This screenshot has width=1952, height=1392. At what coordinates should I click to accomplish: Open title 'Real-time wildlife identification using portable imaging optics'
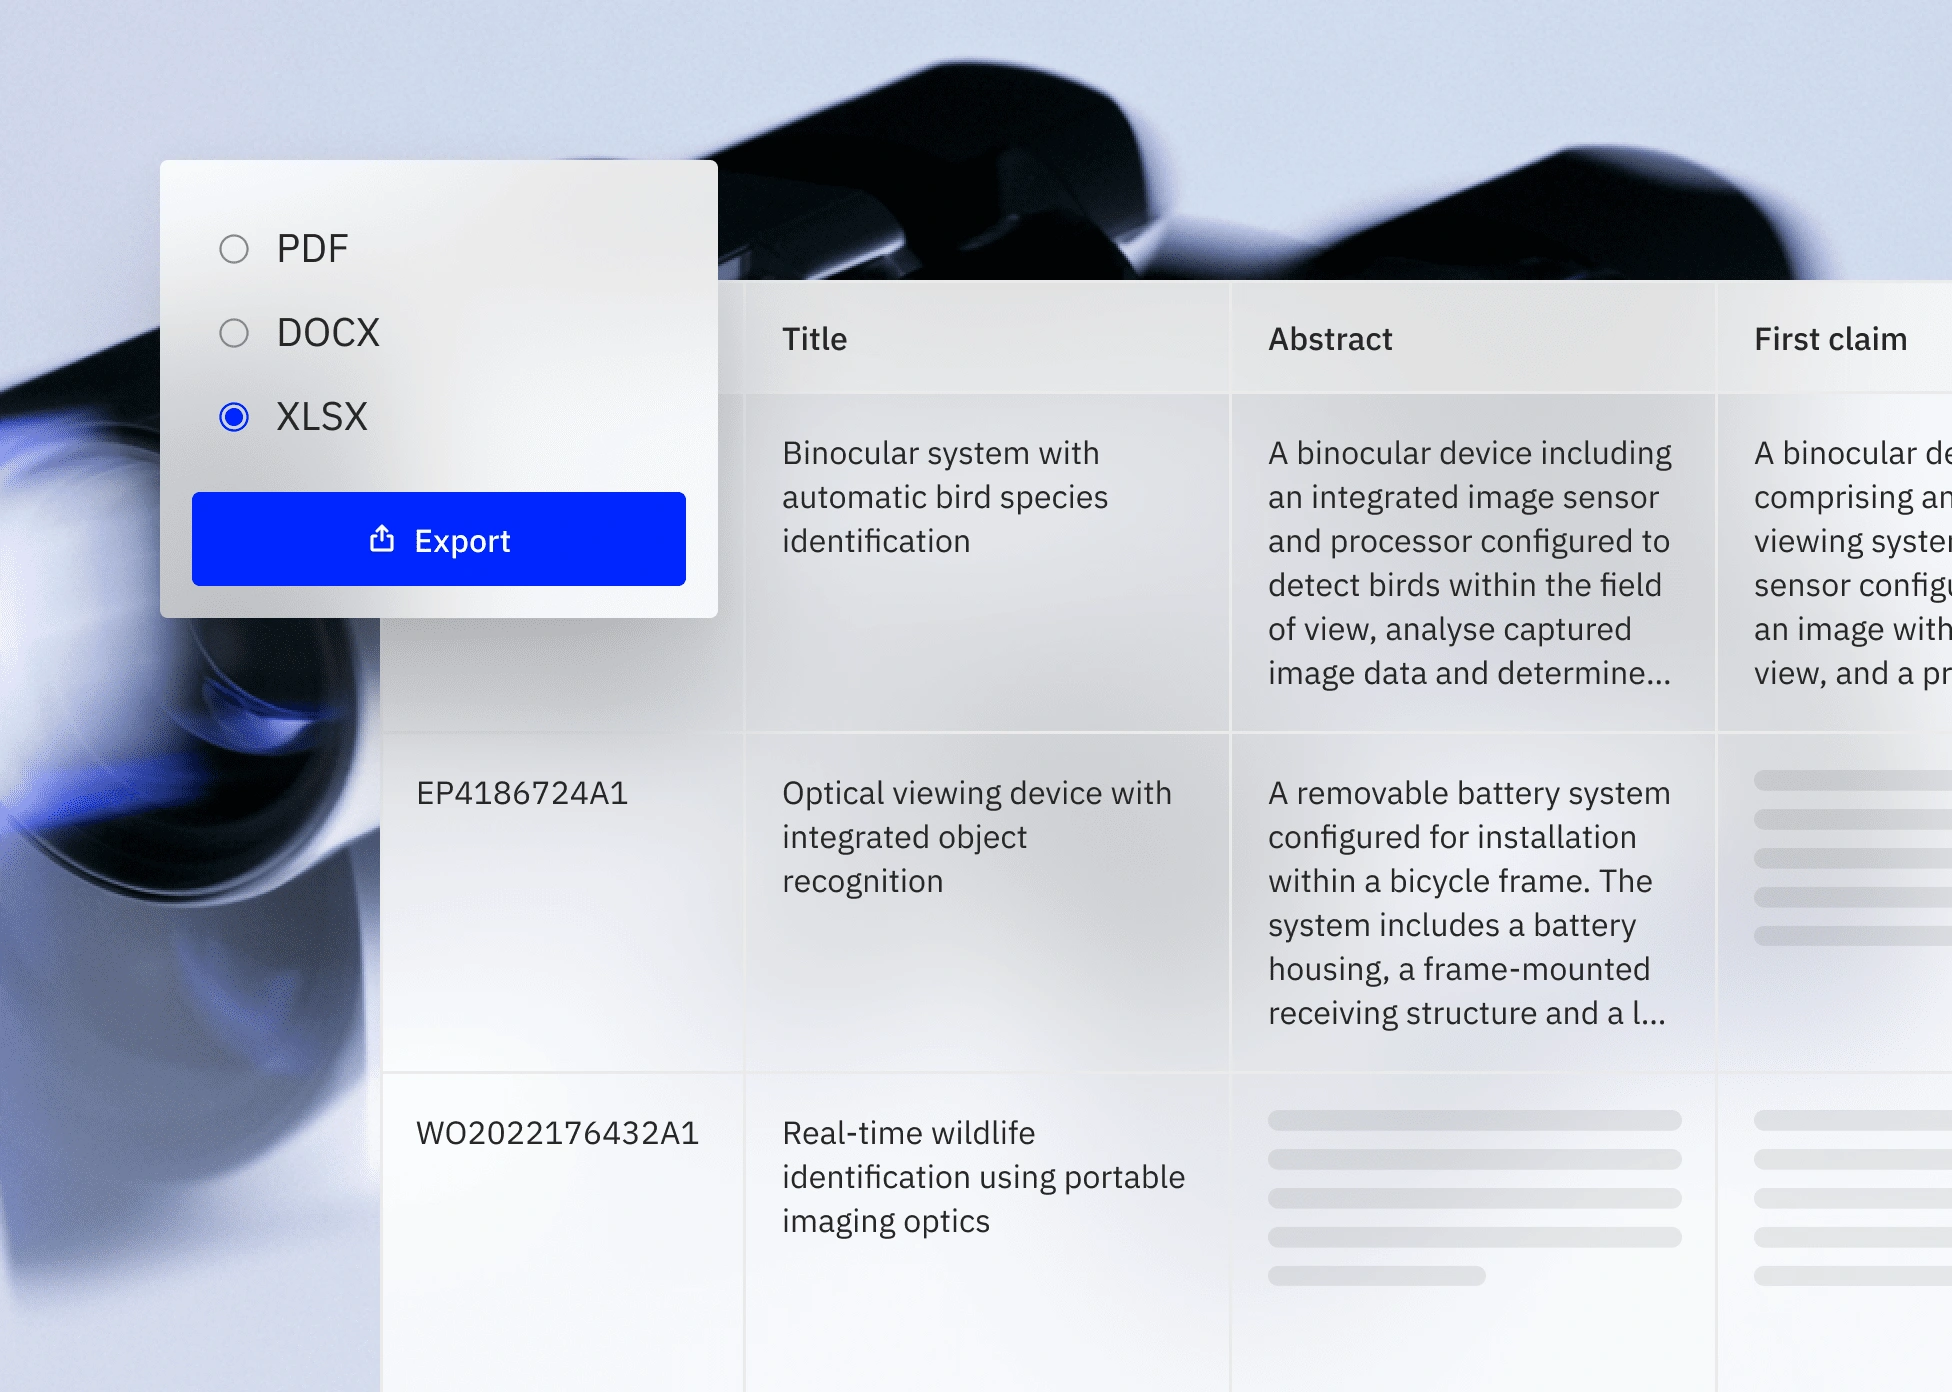coord(983,1177)
